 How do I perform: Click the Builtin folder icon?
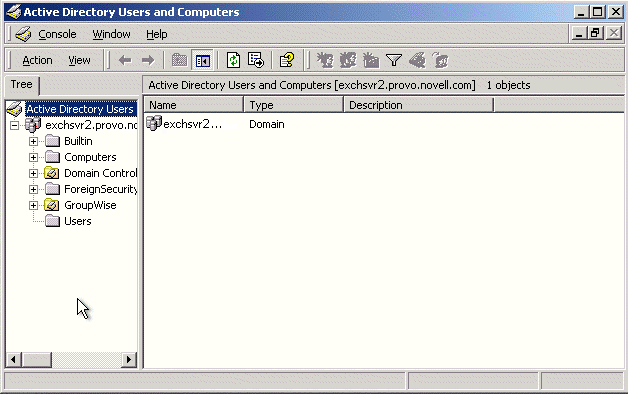pos(52,141)
